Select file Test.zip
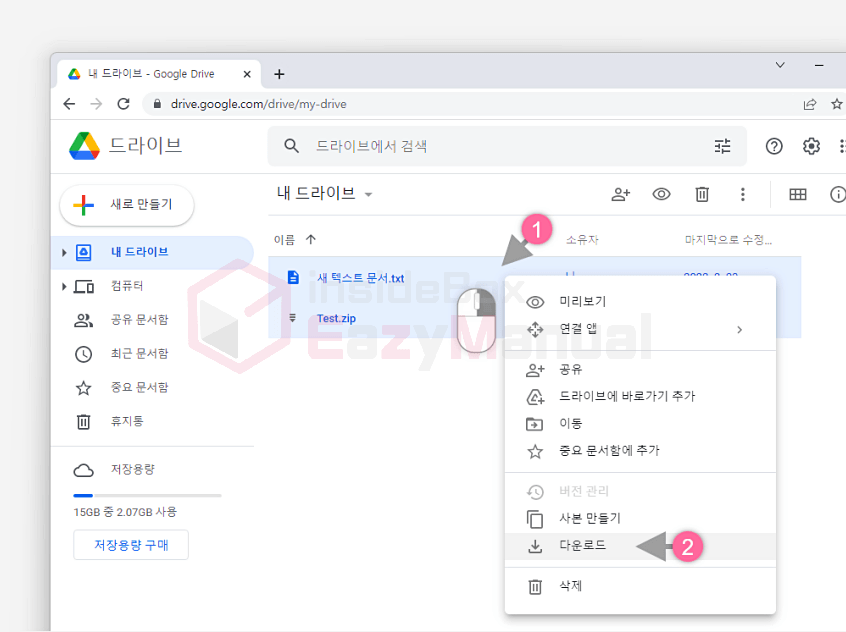 click(336, 318)
